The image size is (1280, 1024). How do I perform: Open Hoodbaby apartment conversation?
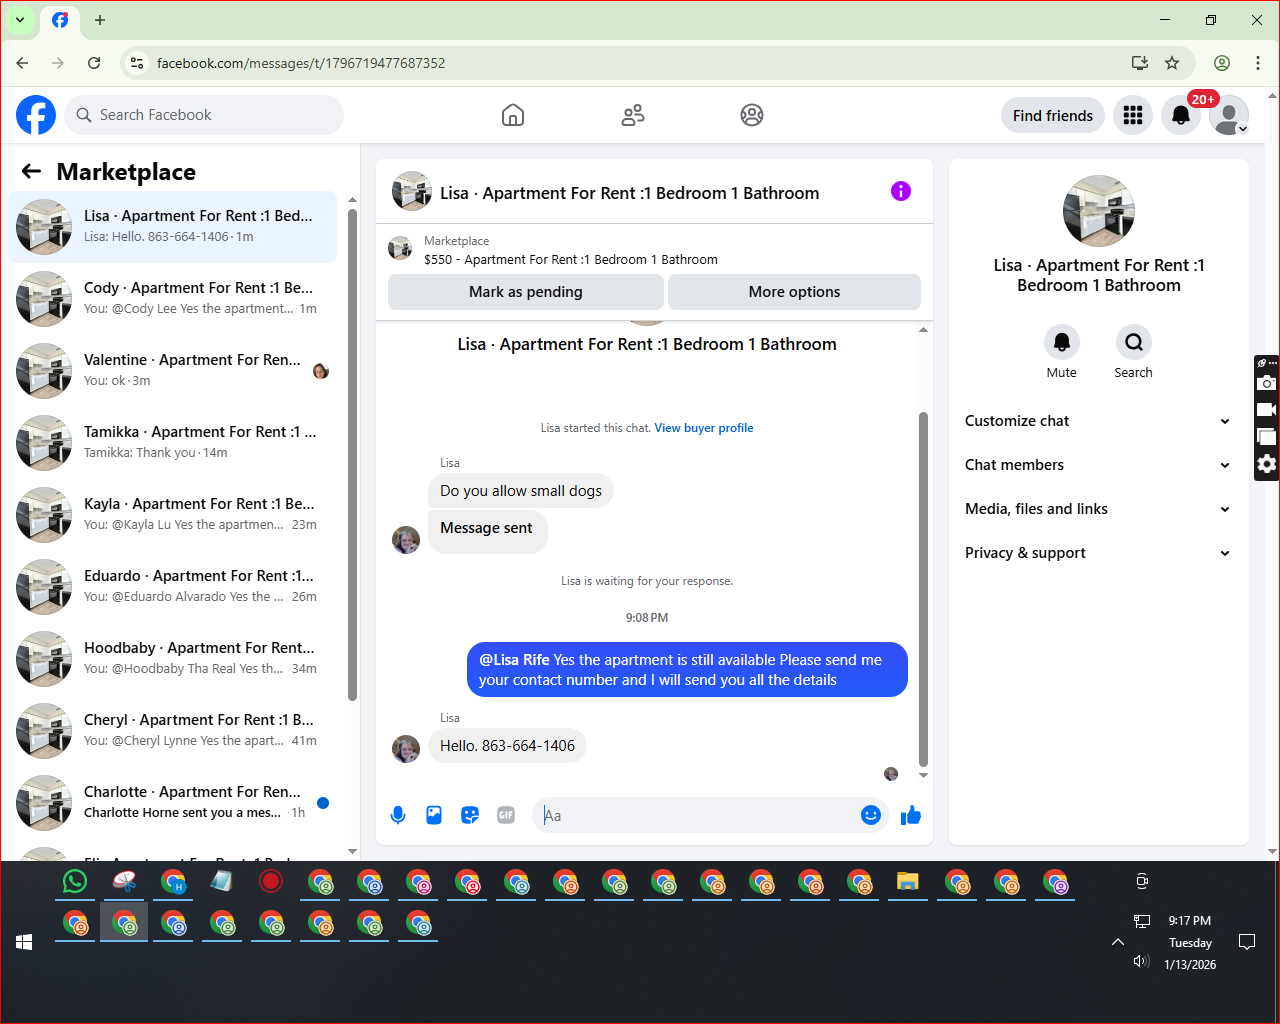pos(172,659)
